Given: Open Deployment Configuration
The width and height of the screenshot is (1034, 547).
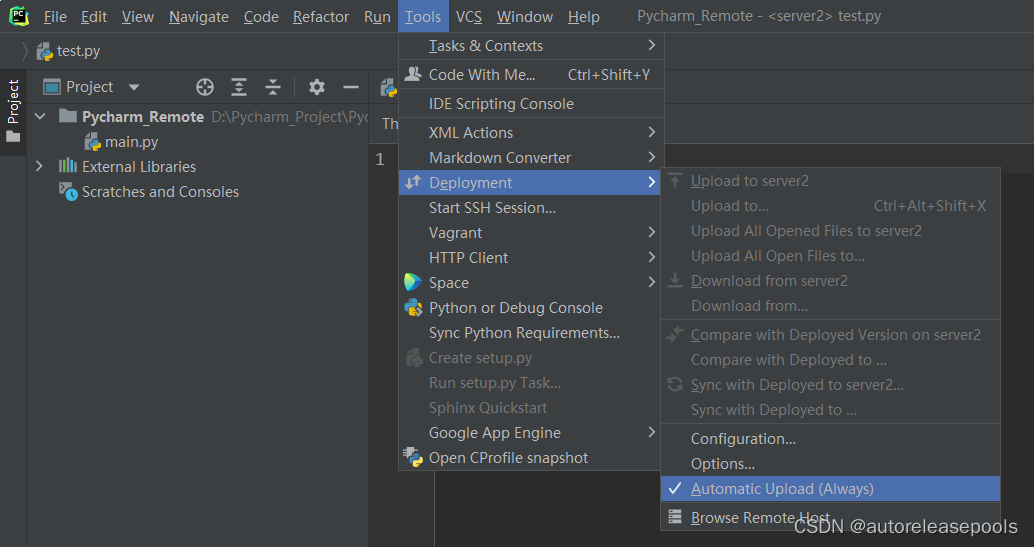Looking at the screenshot, I should point(830,439).
